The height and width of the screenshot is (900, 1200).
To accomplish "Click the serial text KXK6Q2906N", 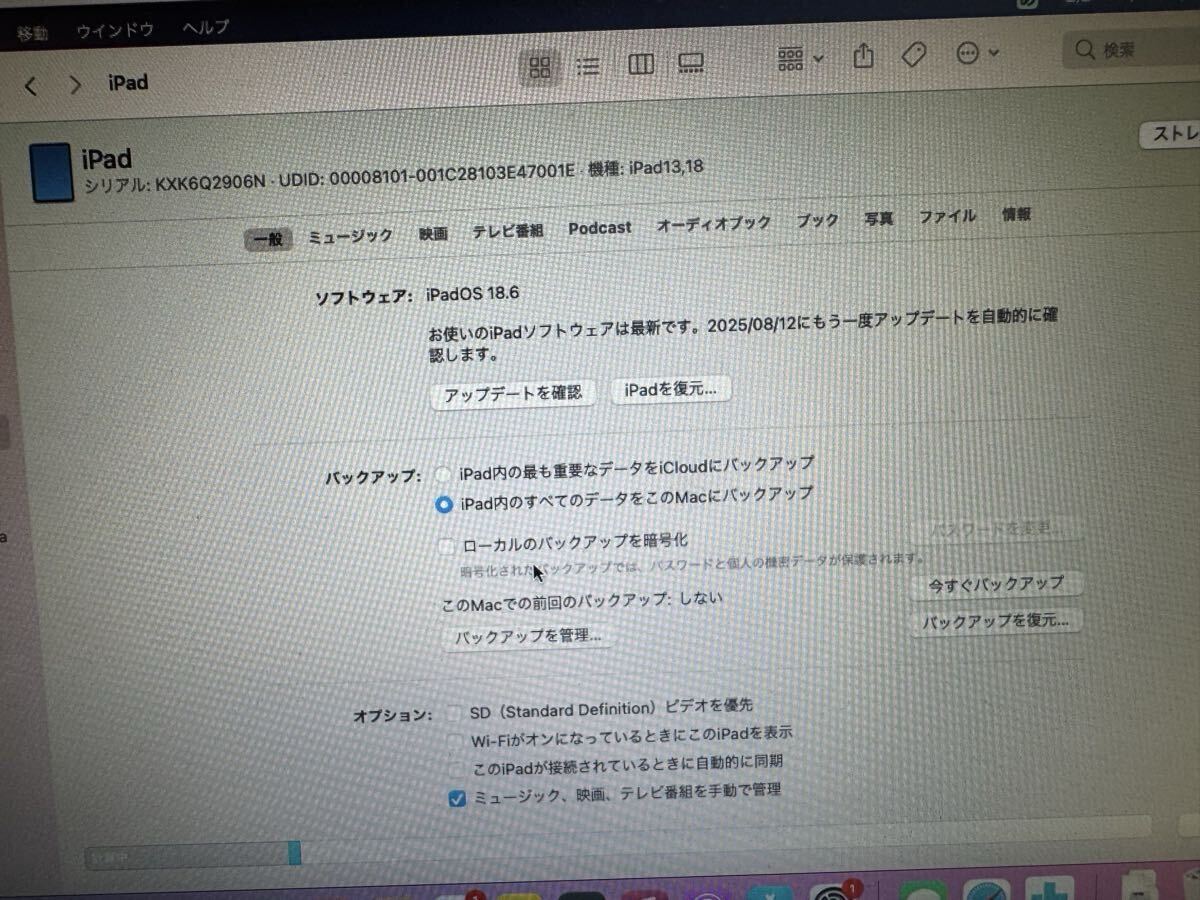I will point(210,183).
